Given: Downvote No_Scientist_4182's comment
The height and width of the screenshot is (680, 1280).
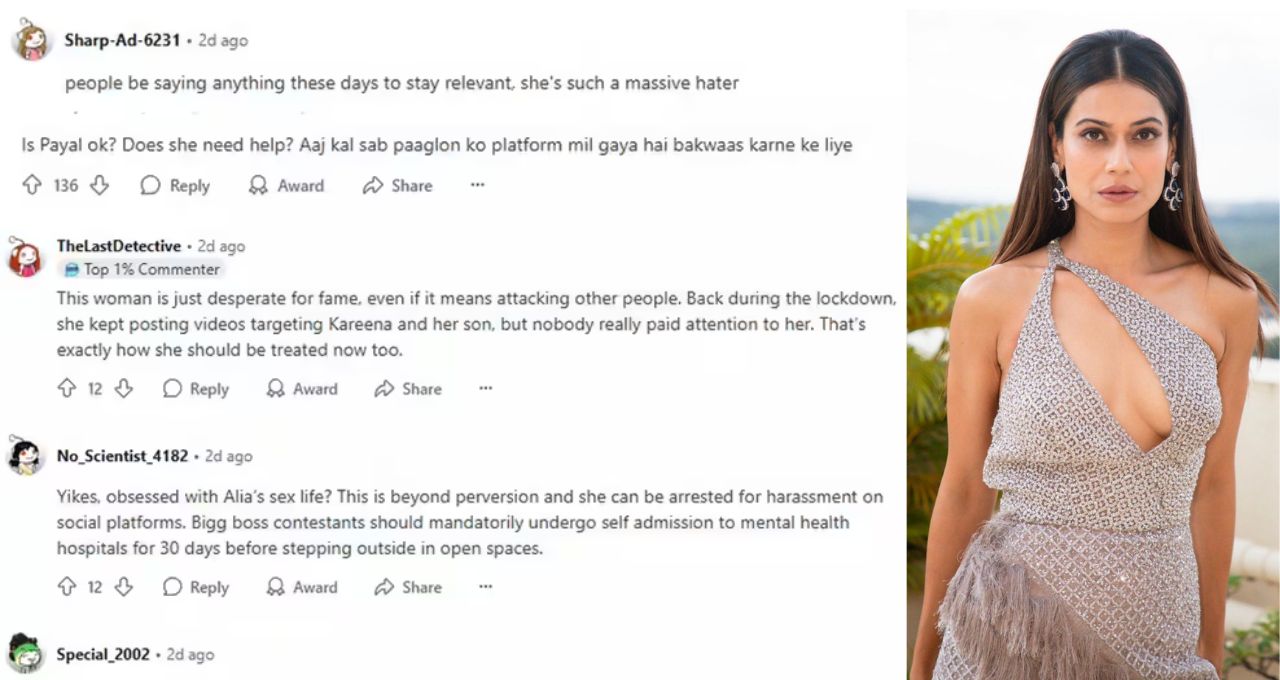Looking at the screenshot, I should tap(123, 587).
